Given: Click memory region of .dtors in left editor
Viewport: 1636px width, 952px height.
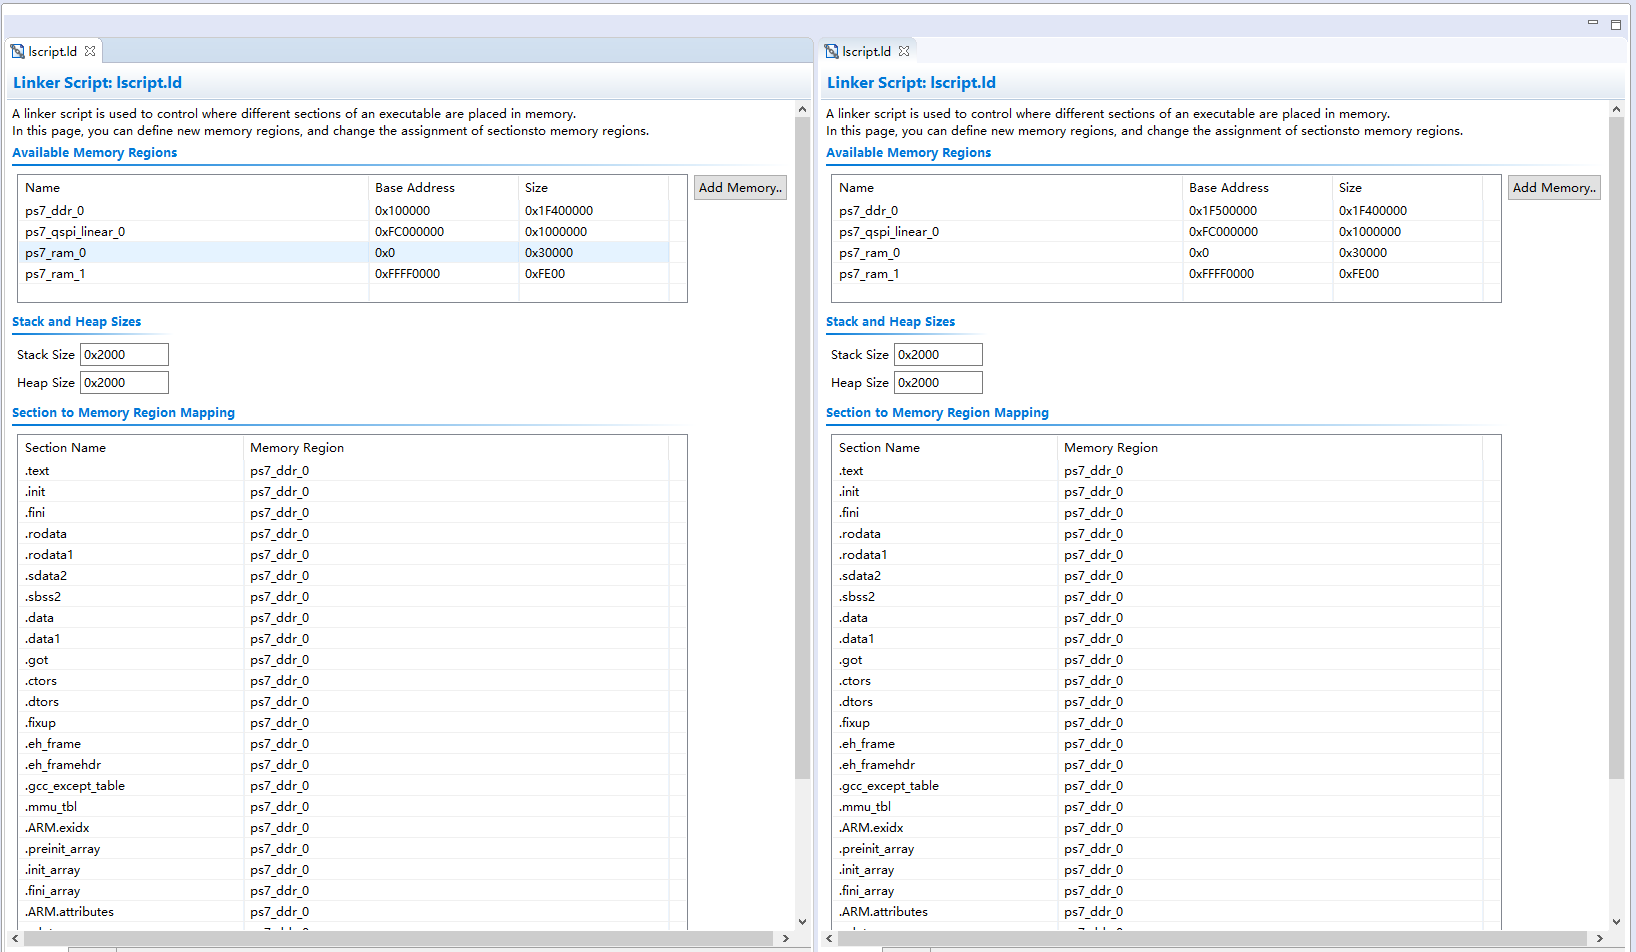Looking at the screenshot, I should [x=280, y=702].
